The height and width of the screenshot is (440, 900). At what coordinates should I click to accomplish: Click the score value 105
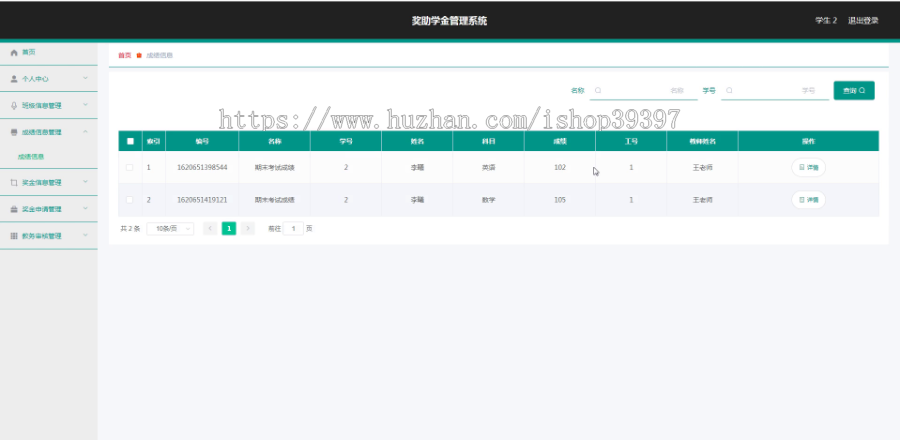click(560, 200)
